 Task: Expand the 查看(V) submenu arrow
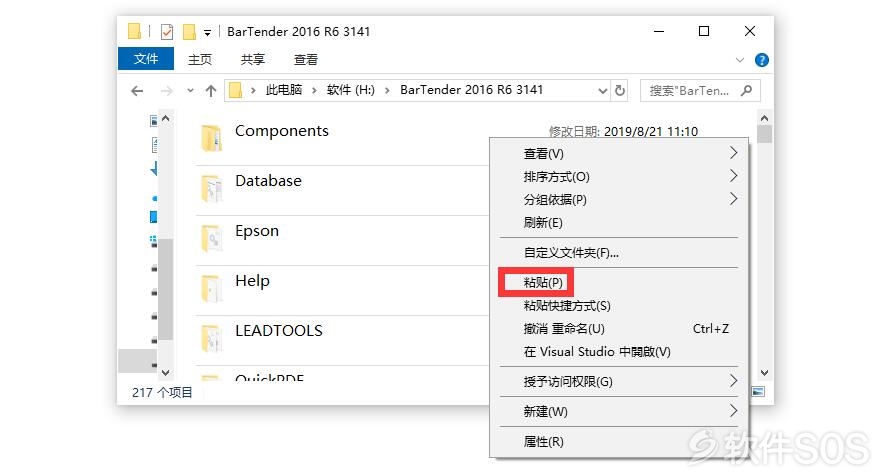pos(733,153)
